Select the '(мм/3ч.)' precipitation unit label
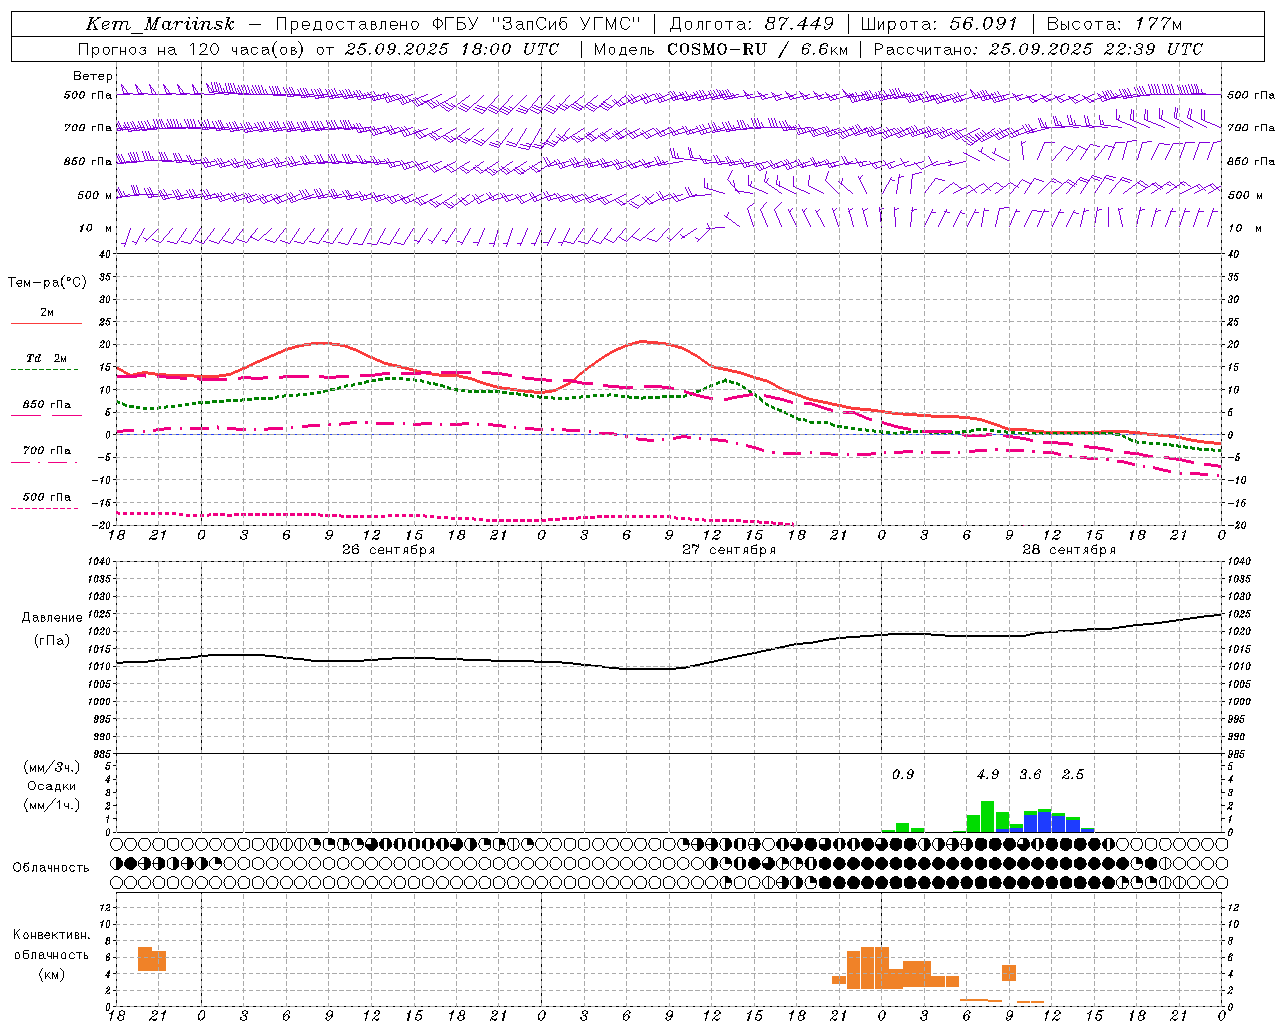 tap(52, 767)
